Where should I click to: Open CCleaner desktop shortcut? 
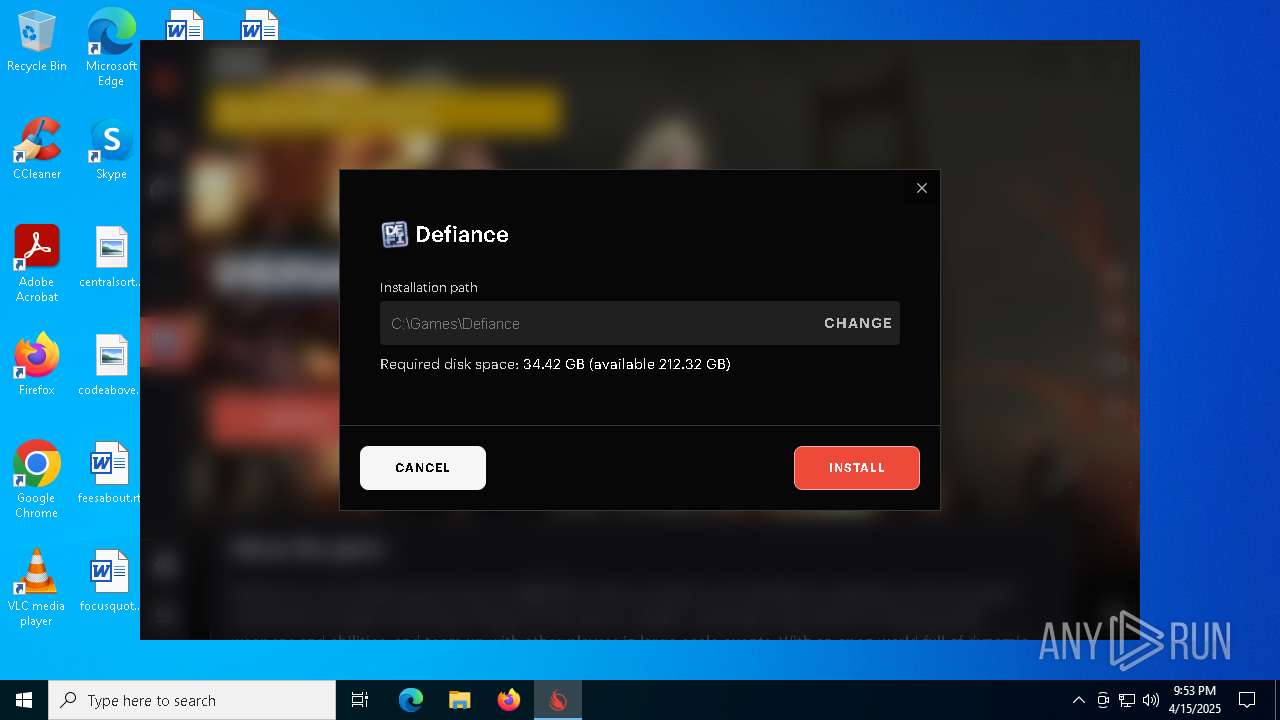[37, 149]
